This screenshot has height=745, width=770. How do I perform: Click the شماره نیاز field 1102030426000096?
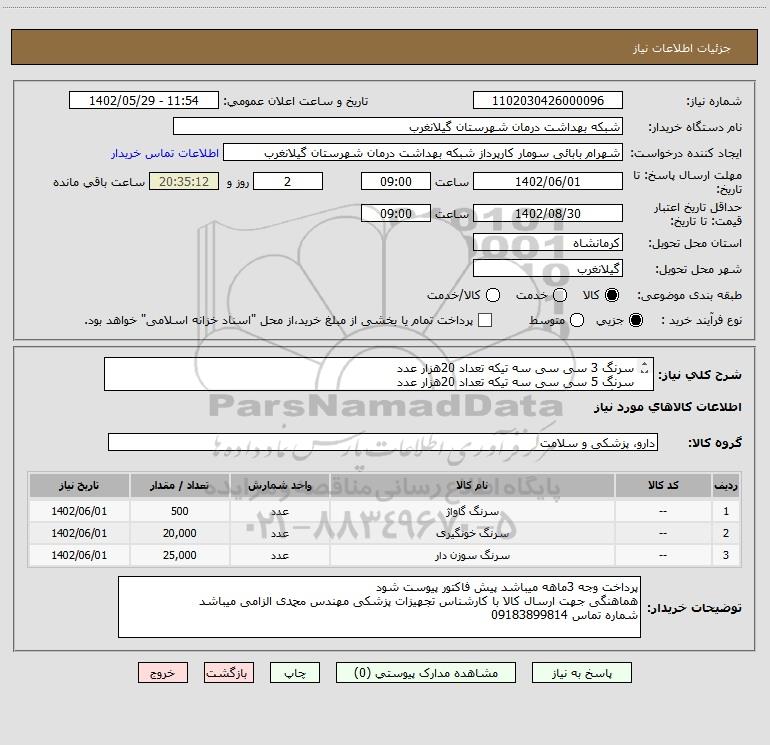548,101
